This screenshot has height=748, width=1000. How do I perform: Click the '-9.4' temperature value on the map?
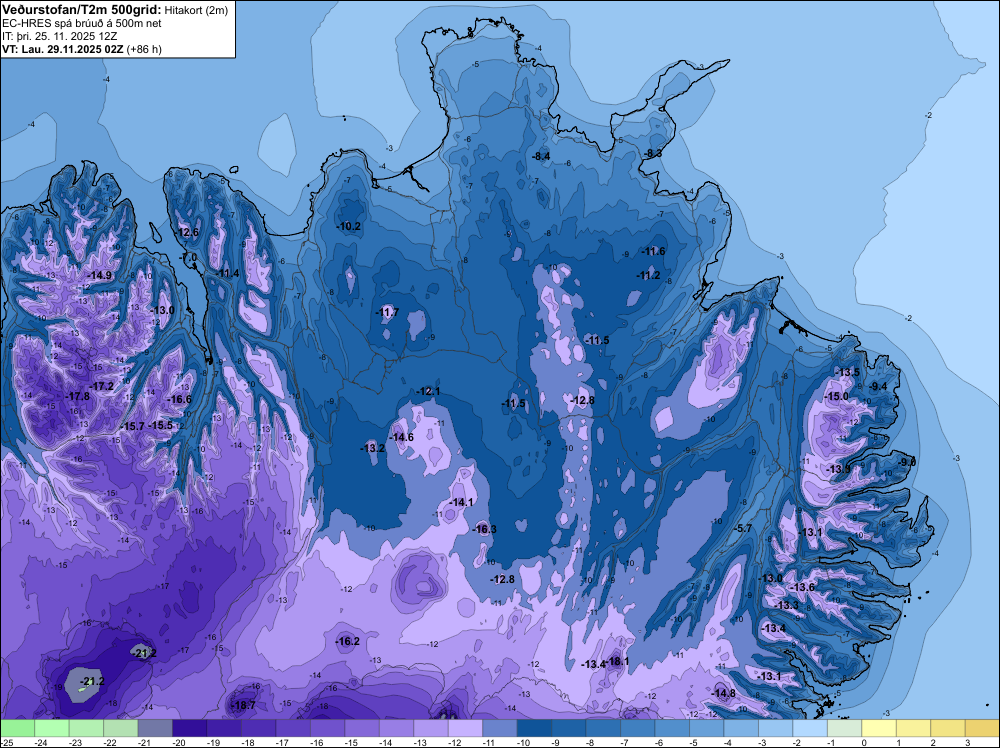pyautogui.click(x=879, y=386)
